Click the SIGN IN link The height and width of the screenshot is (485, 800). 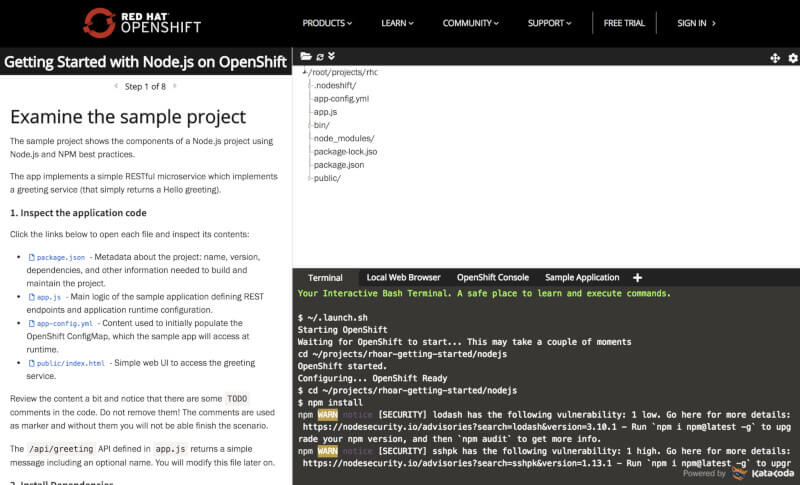pos(696,23)
